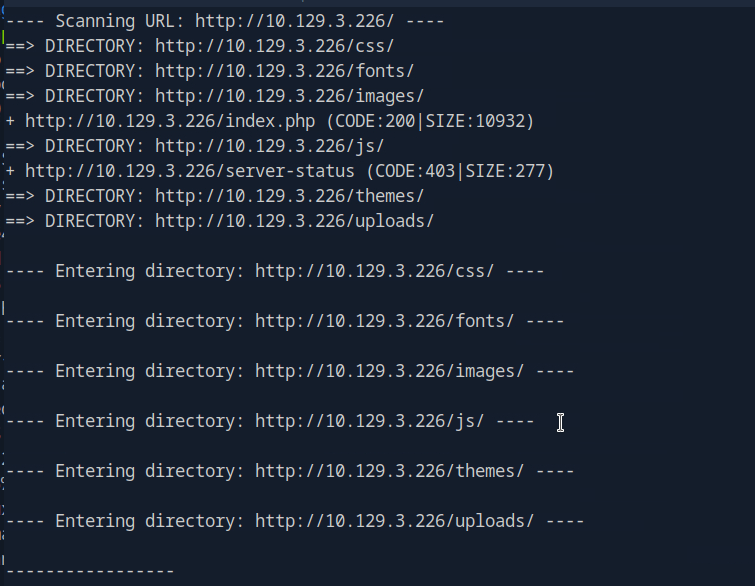Click the uploads/ URL in Entering directory line

(395, 521)
